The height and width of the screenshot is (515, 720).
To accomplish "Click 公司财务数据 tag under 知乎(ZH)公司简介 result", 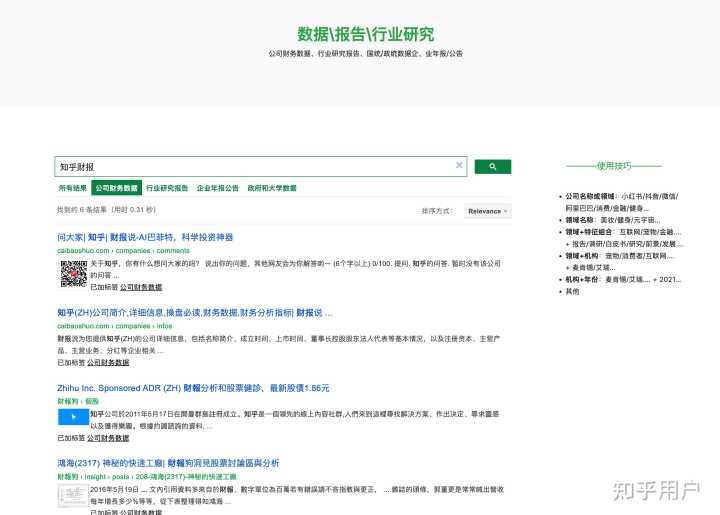I will [108, 363].
